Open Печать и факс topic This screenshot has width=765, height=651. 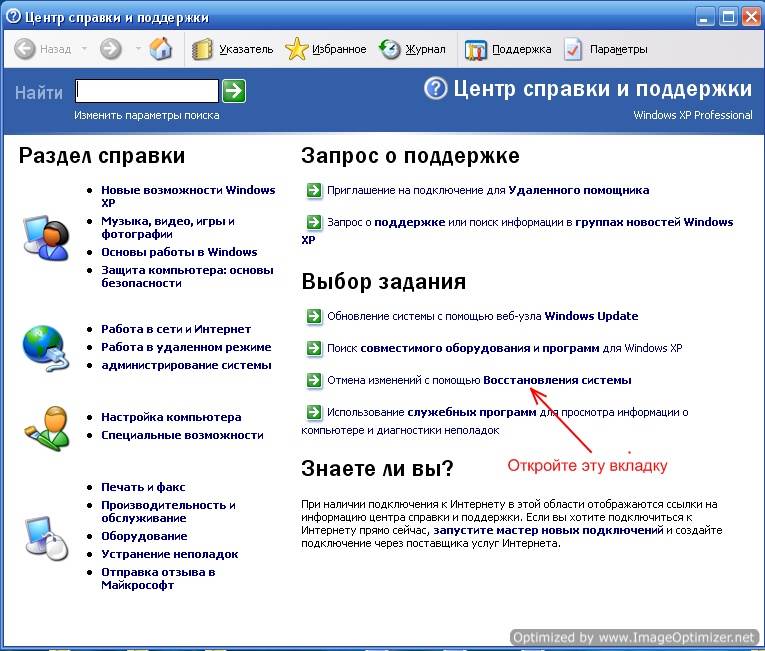(143, 487)
